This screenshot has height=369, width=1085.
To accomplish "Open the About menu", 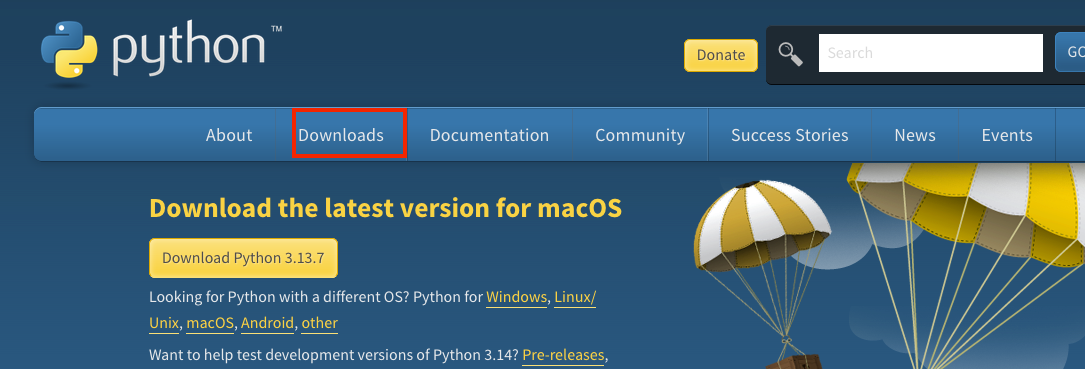I will coord(229,135).
